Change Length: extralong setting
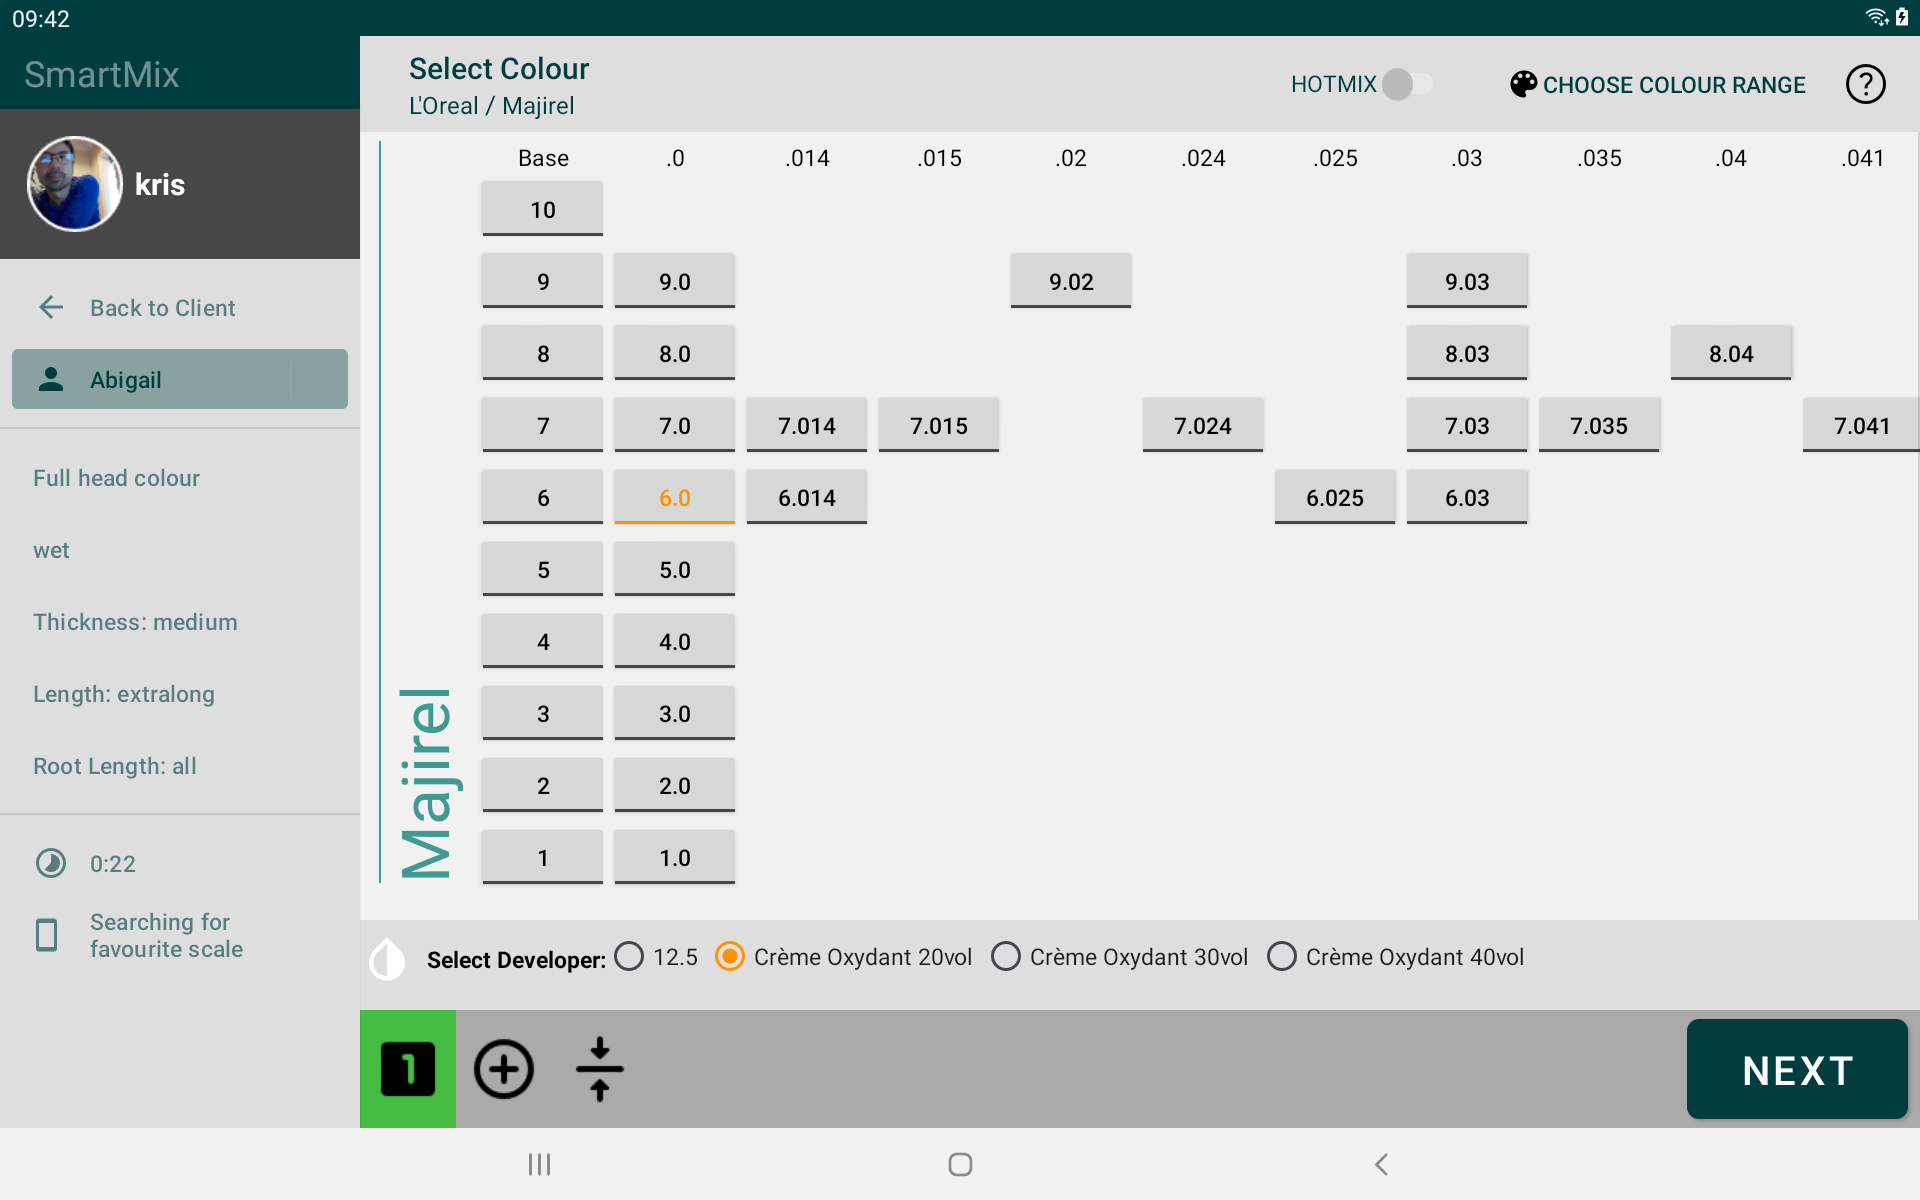The width and height of the screenshot is (1920, 1200). point(124,694)
